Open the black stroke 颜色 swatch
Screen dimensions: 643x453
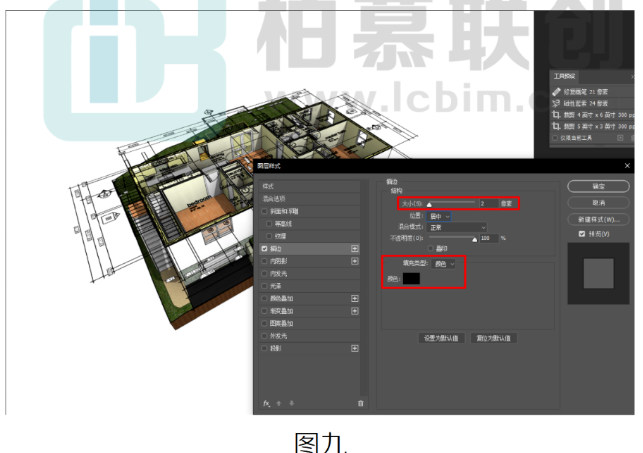pyautogui.click(x=411, y=279)
